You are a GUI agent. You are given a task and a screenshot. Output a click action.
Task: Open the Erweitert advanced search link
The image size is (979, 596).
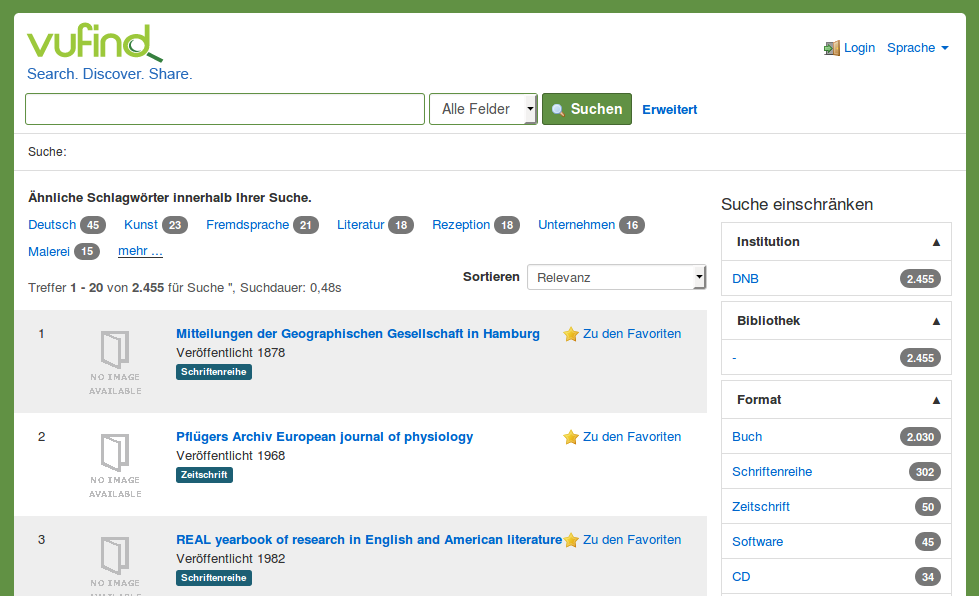(669, 110)
